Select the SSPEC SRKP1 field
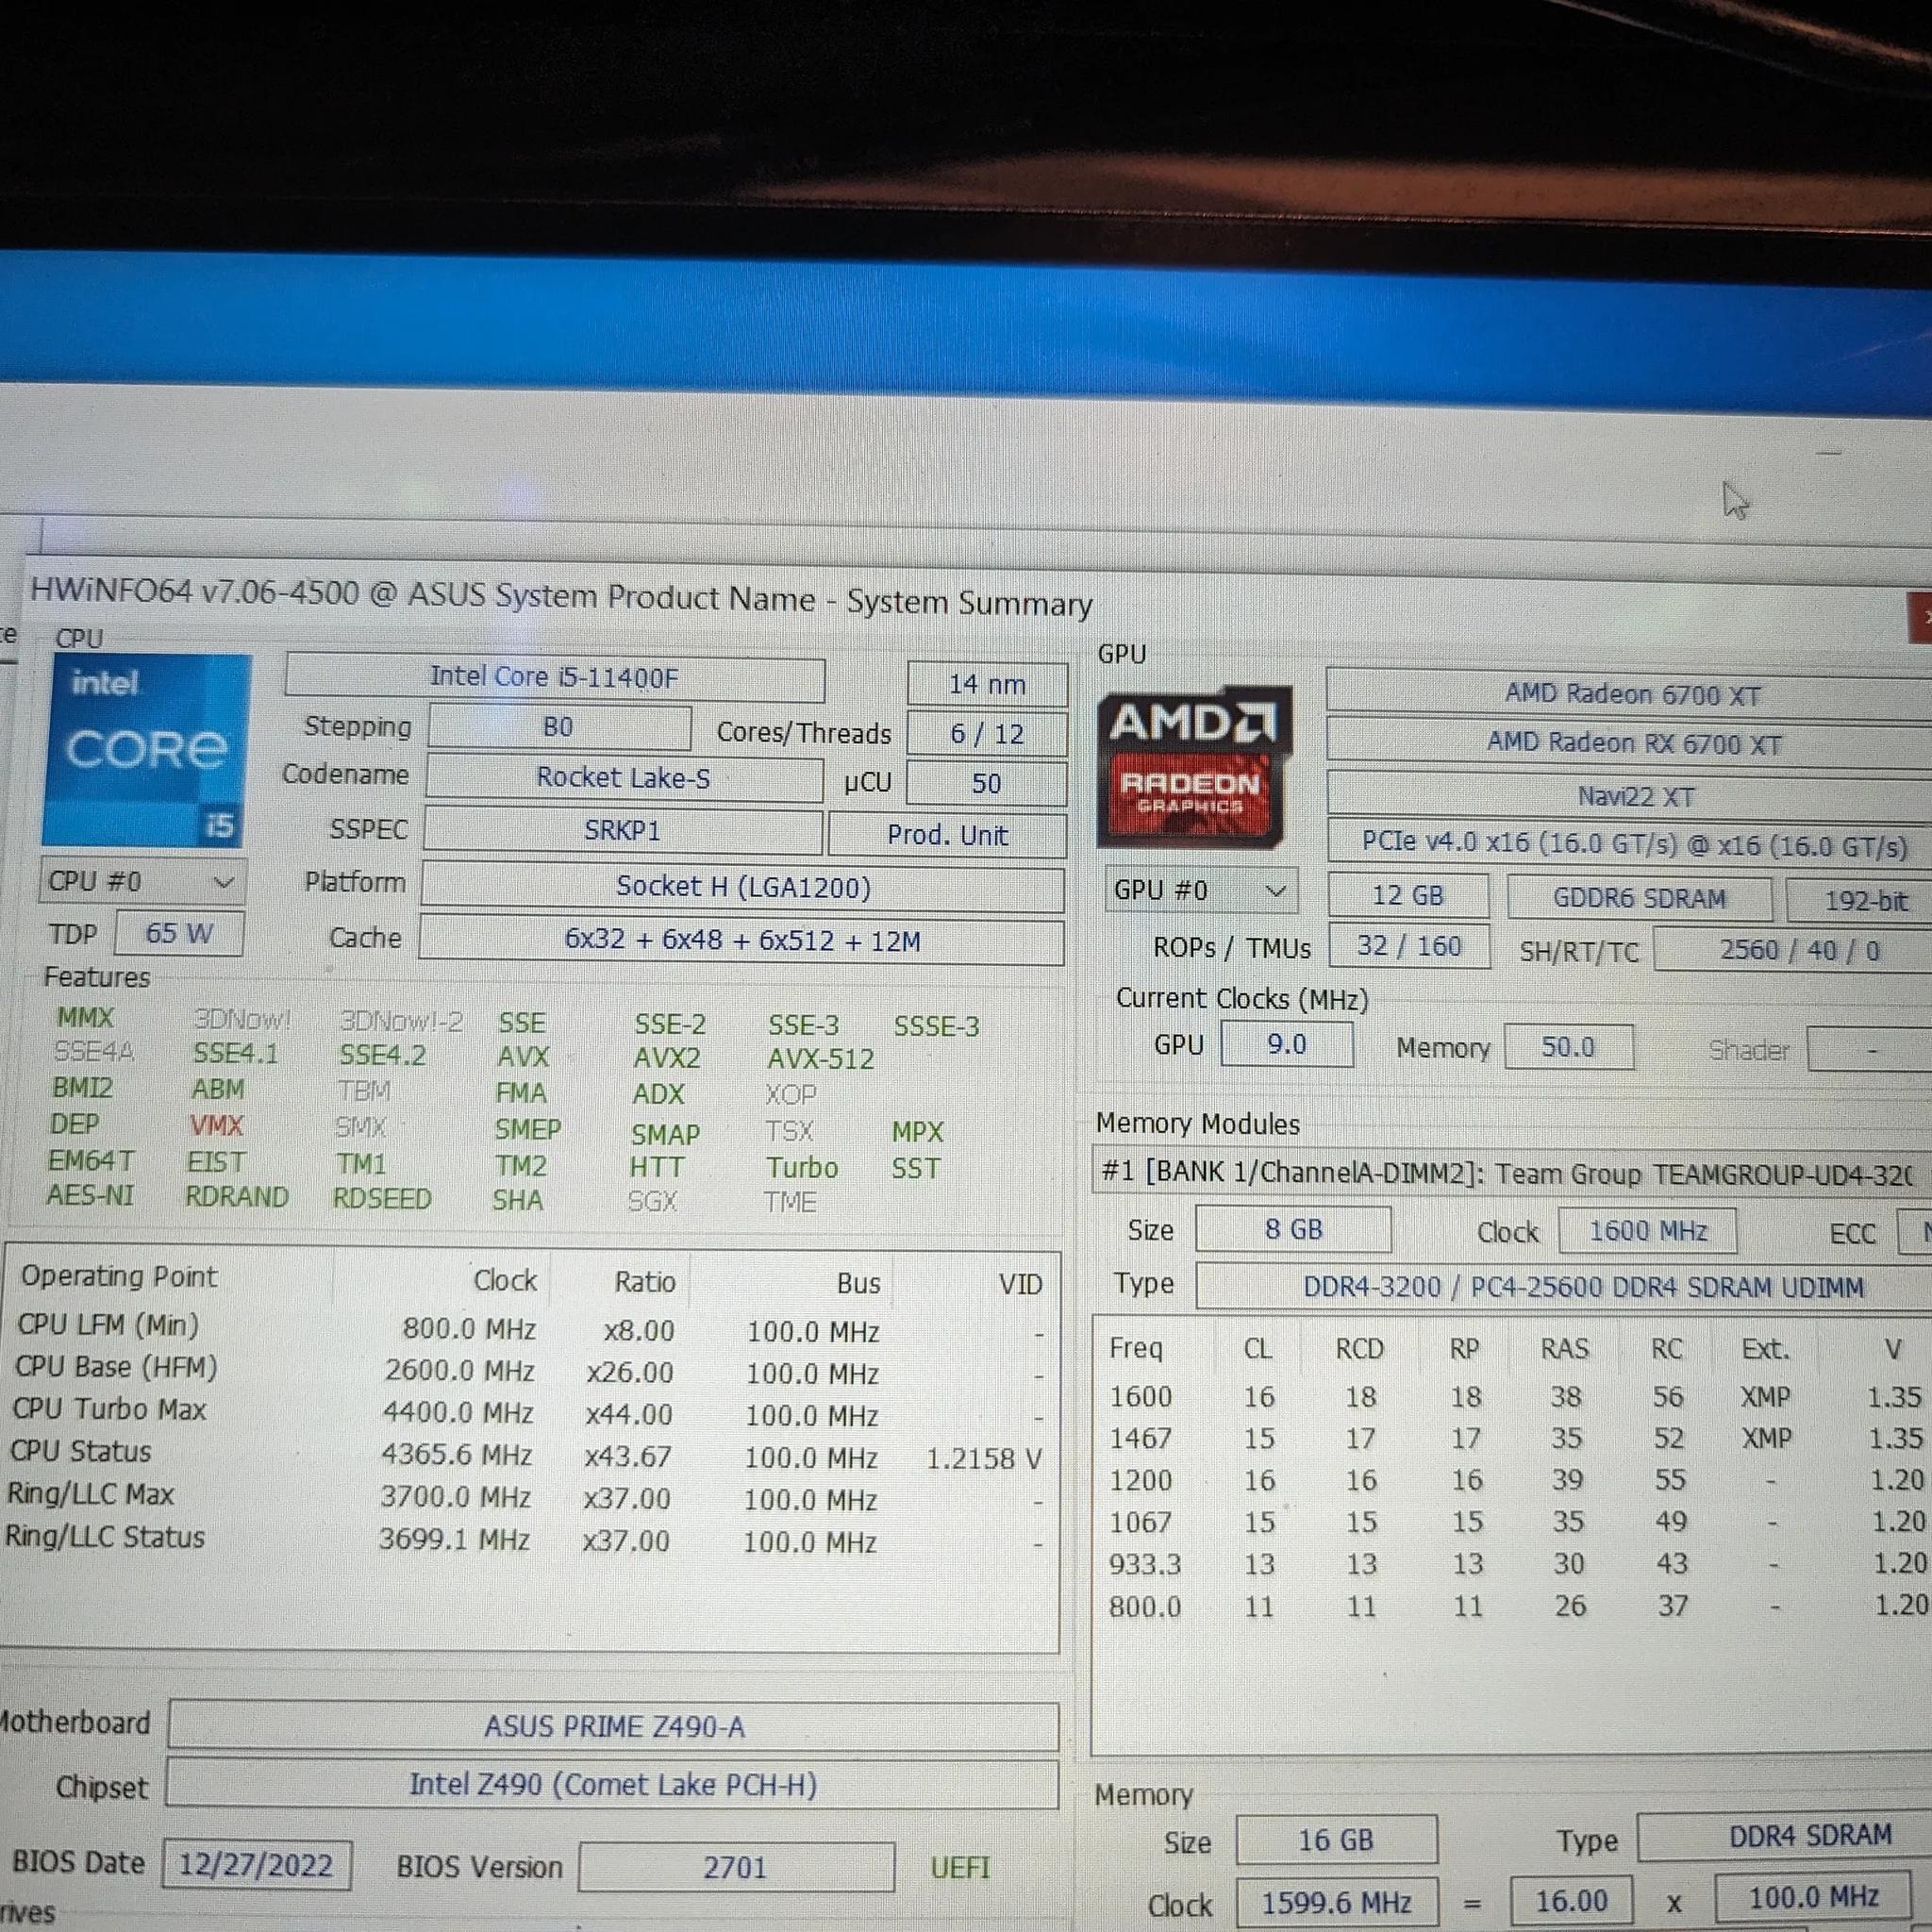This screenshot has height=1932, width=1932. pyautogui.click(x=623, y=831)
